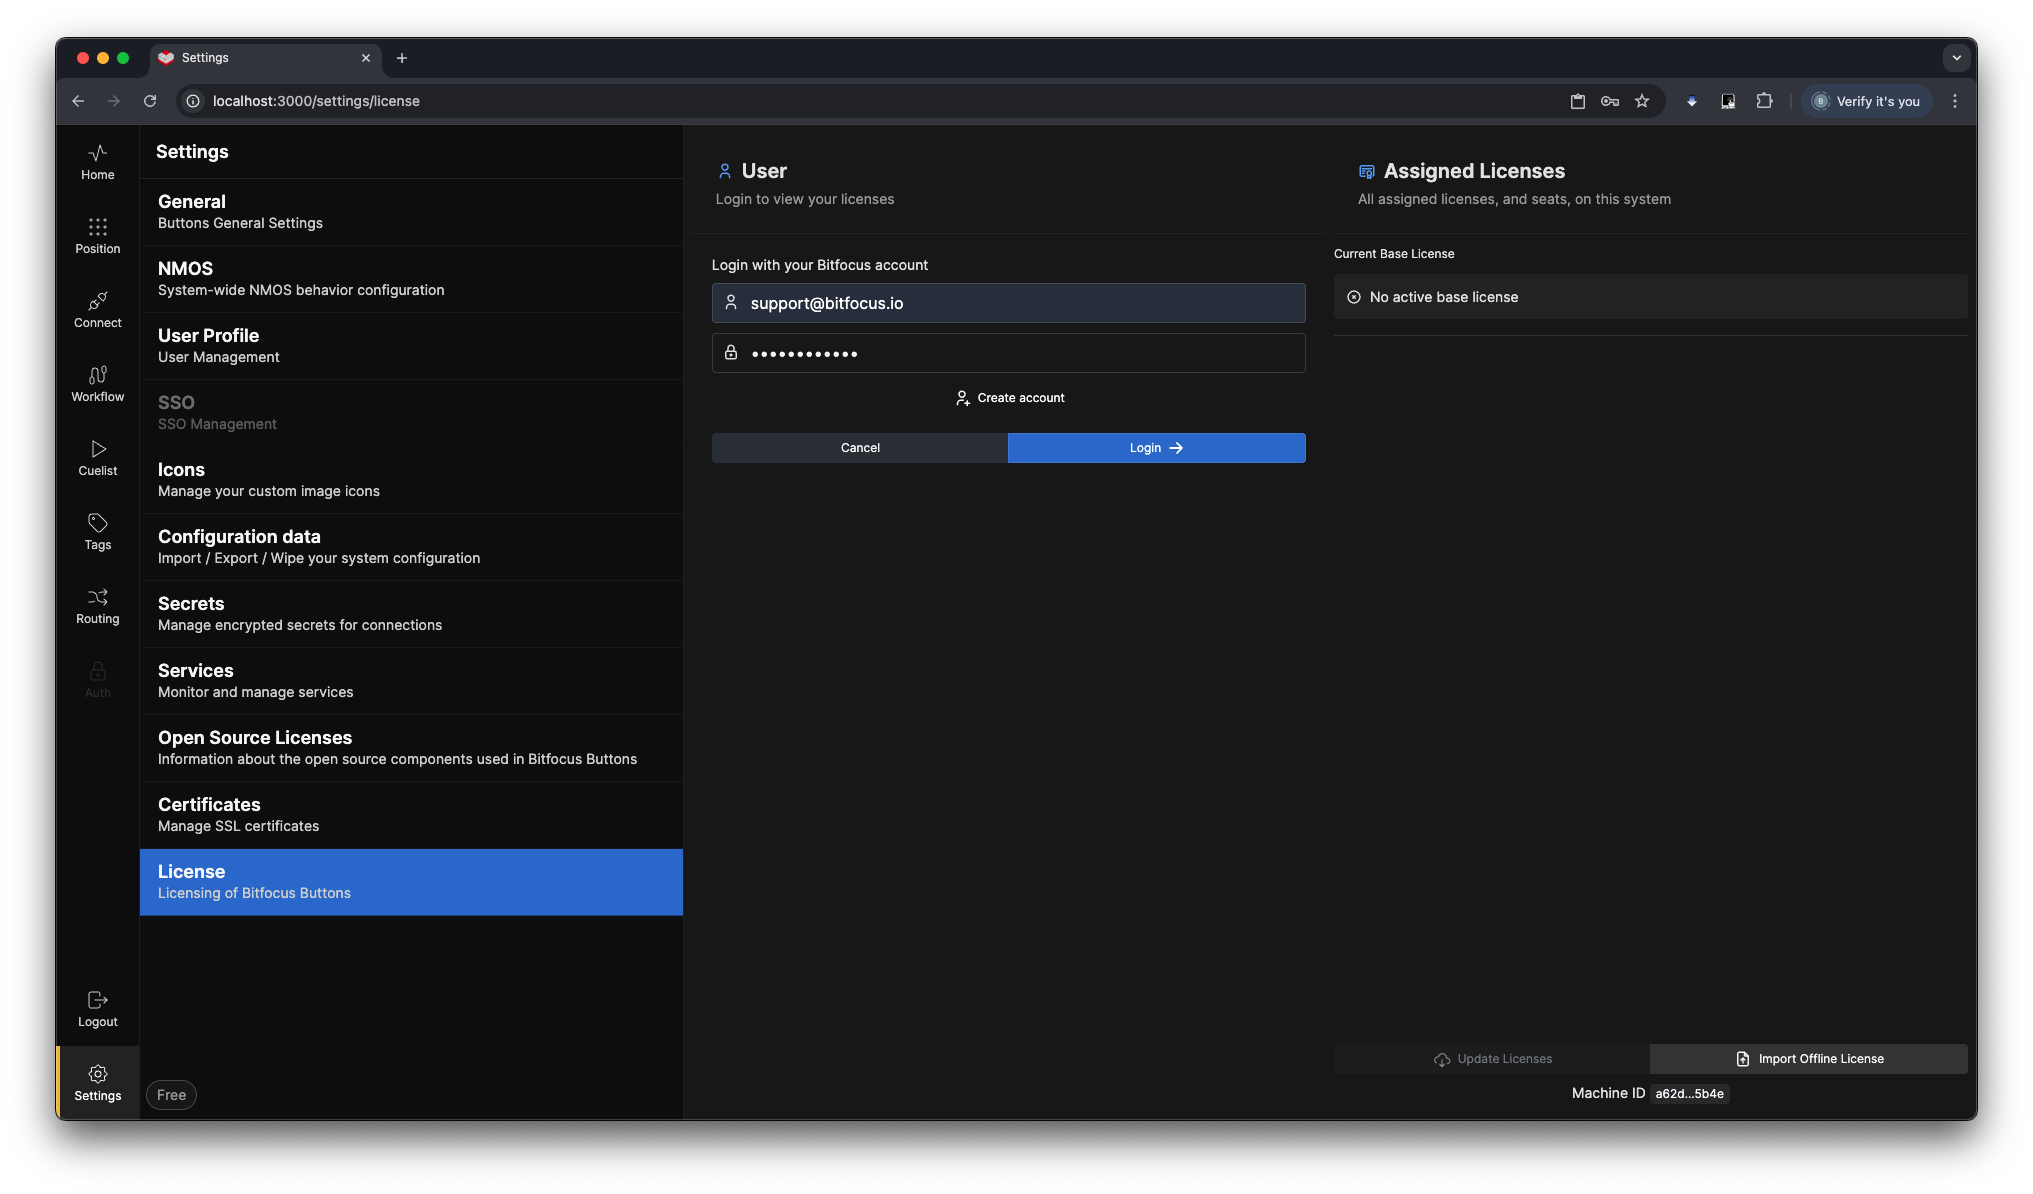The image size is (2033, 1194).
Task: Open NMOS settings
Action: point(411,279)
